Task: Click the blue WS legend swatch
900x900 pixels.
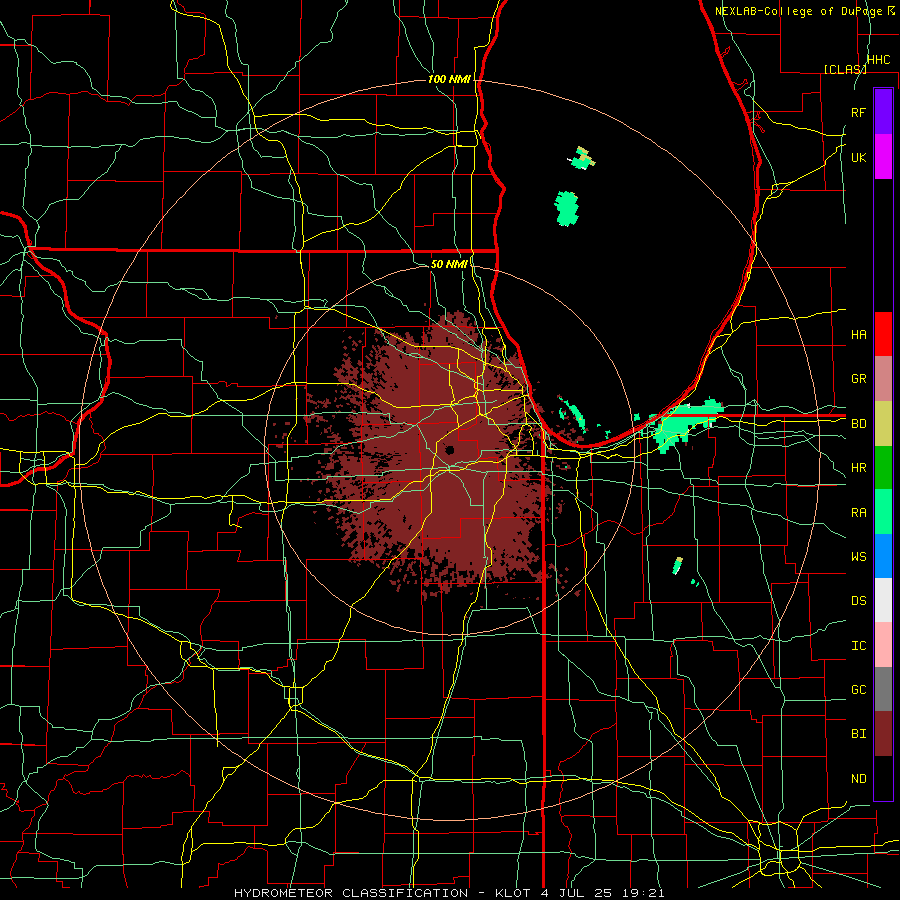Action: [883, 556]
